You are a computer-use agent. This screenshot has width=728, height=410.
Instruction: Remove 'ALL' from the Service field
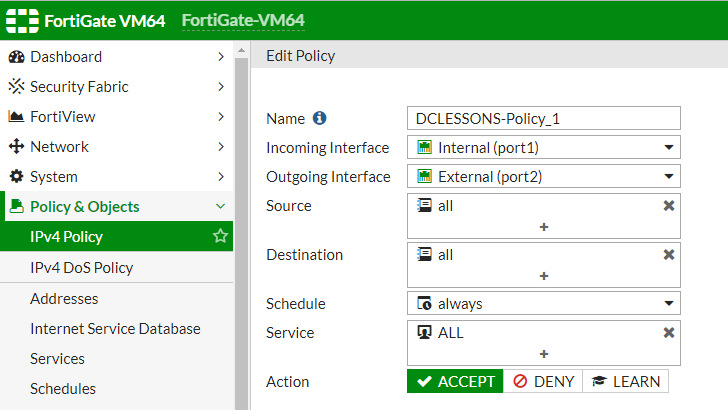click(x=669, y=332)
